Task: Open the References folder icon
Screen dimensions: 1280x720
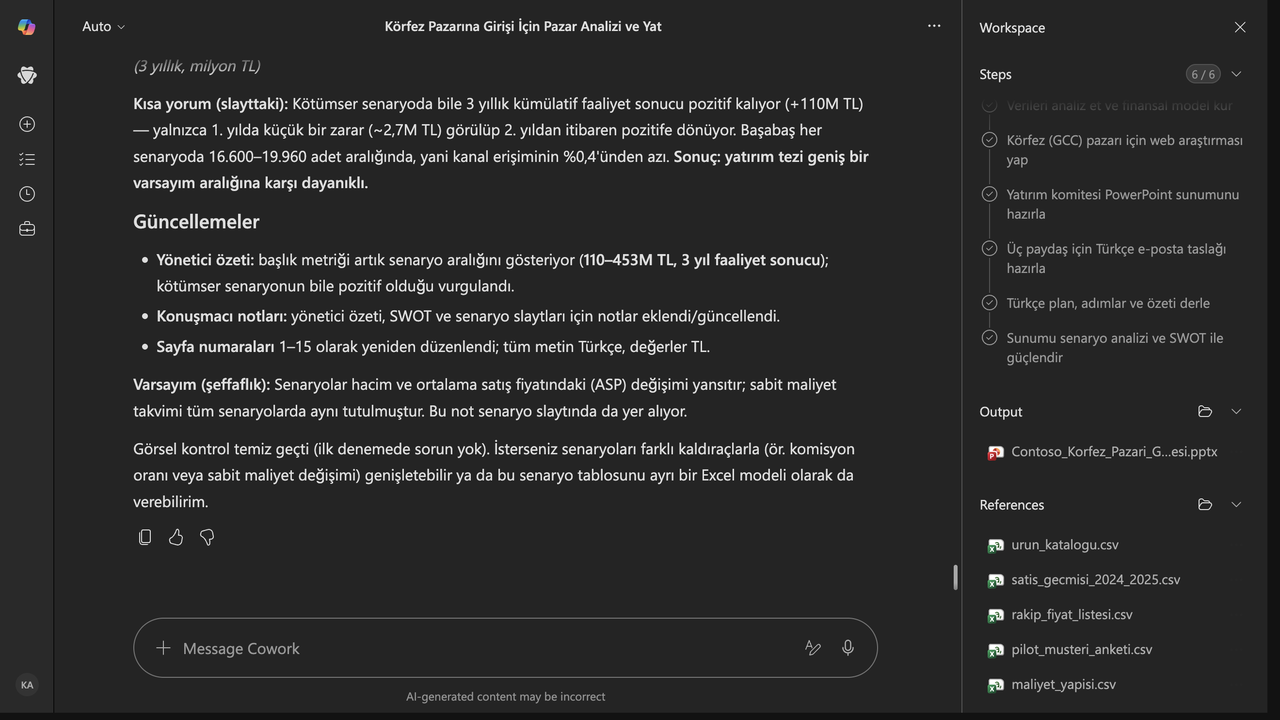Action: [1205, 504]
